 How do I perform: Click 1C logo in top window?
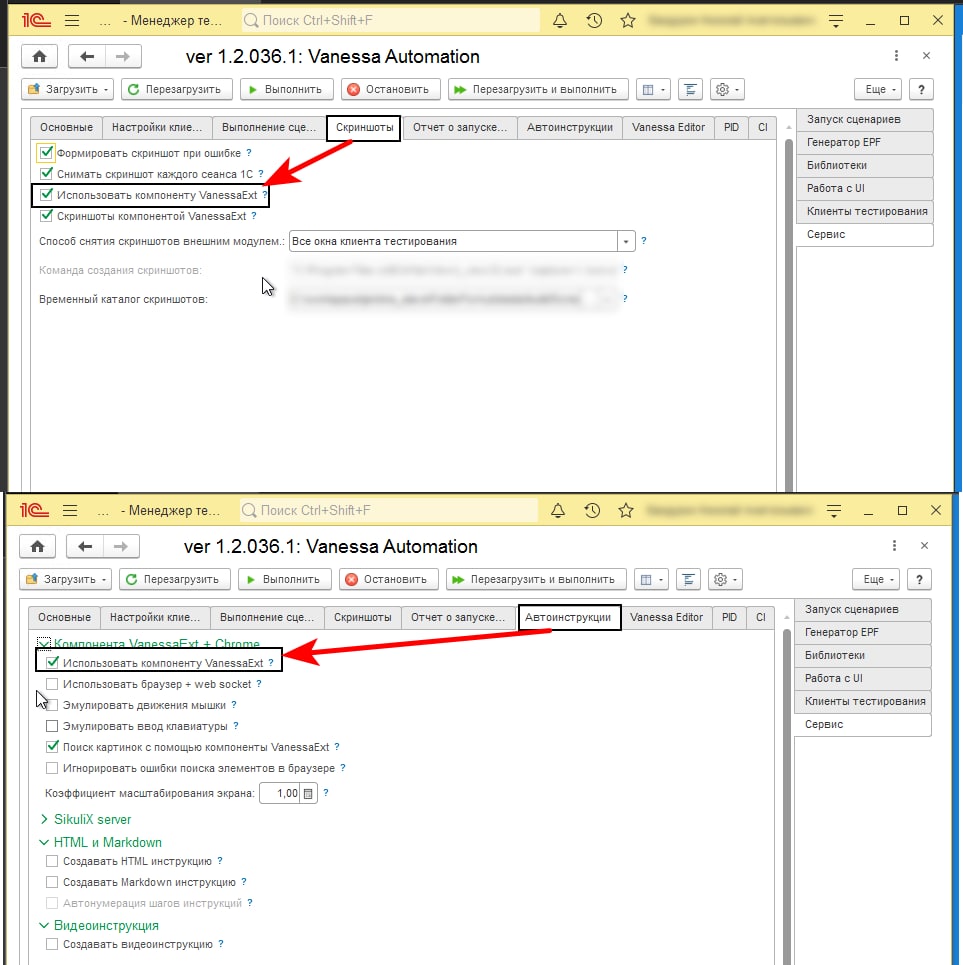36,20
